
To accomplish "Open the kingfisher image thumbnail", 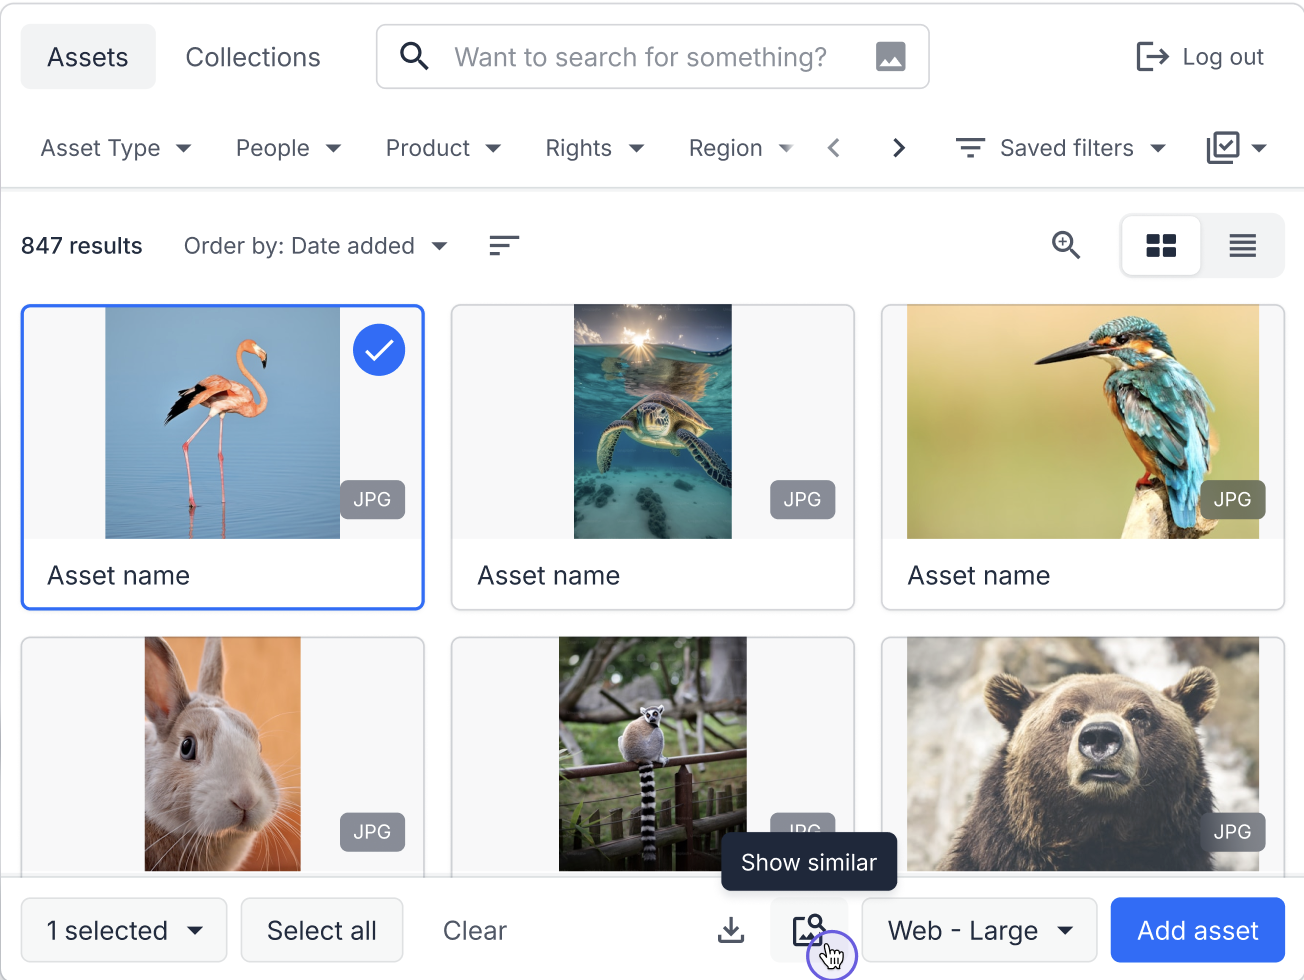I will pos(1083,422).
